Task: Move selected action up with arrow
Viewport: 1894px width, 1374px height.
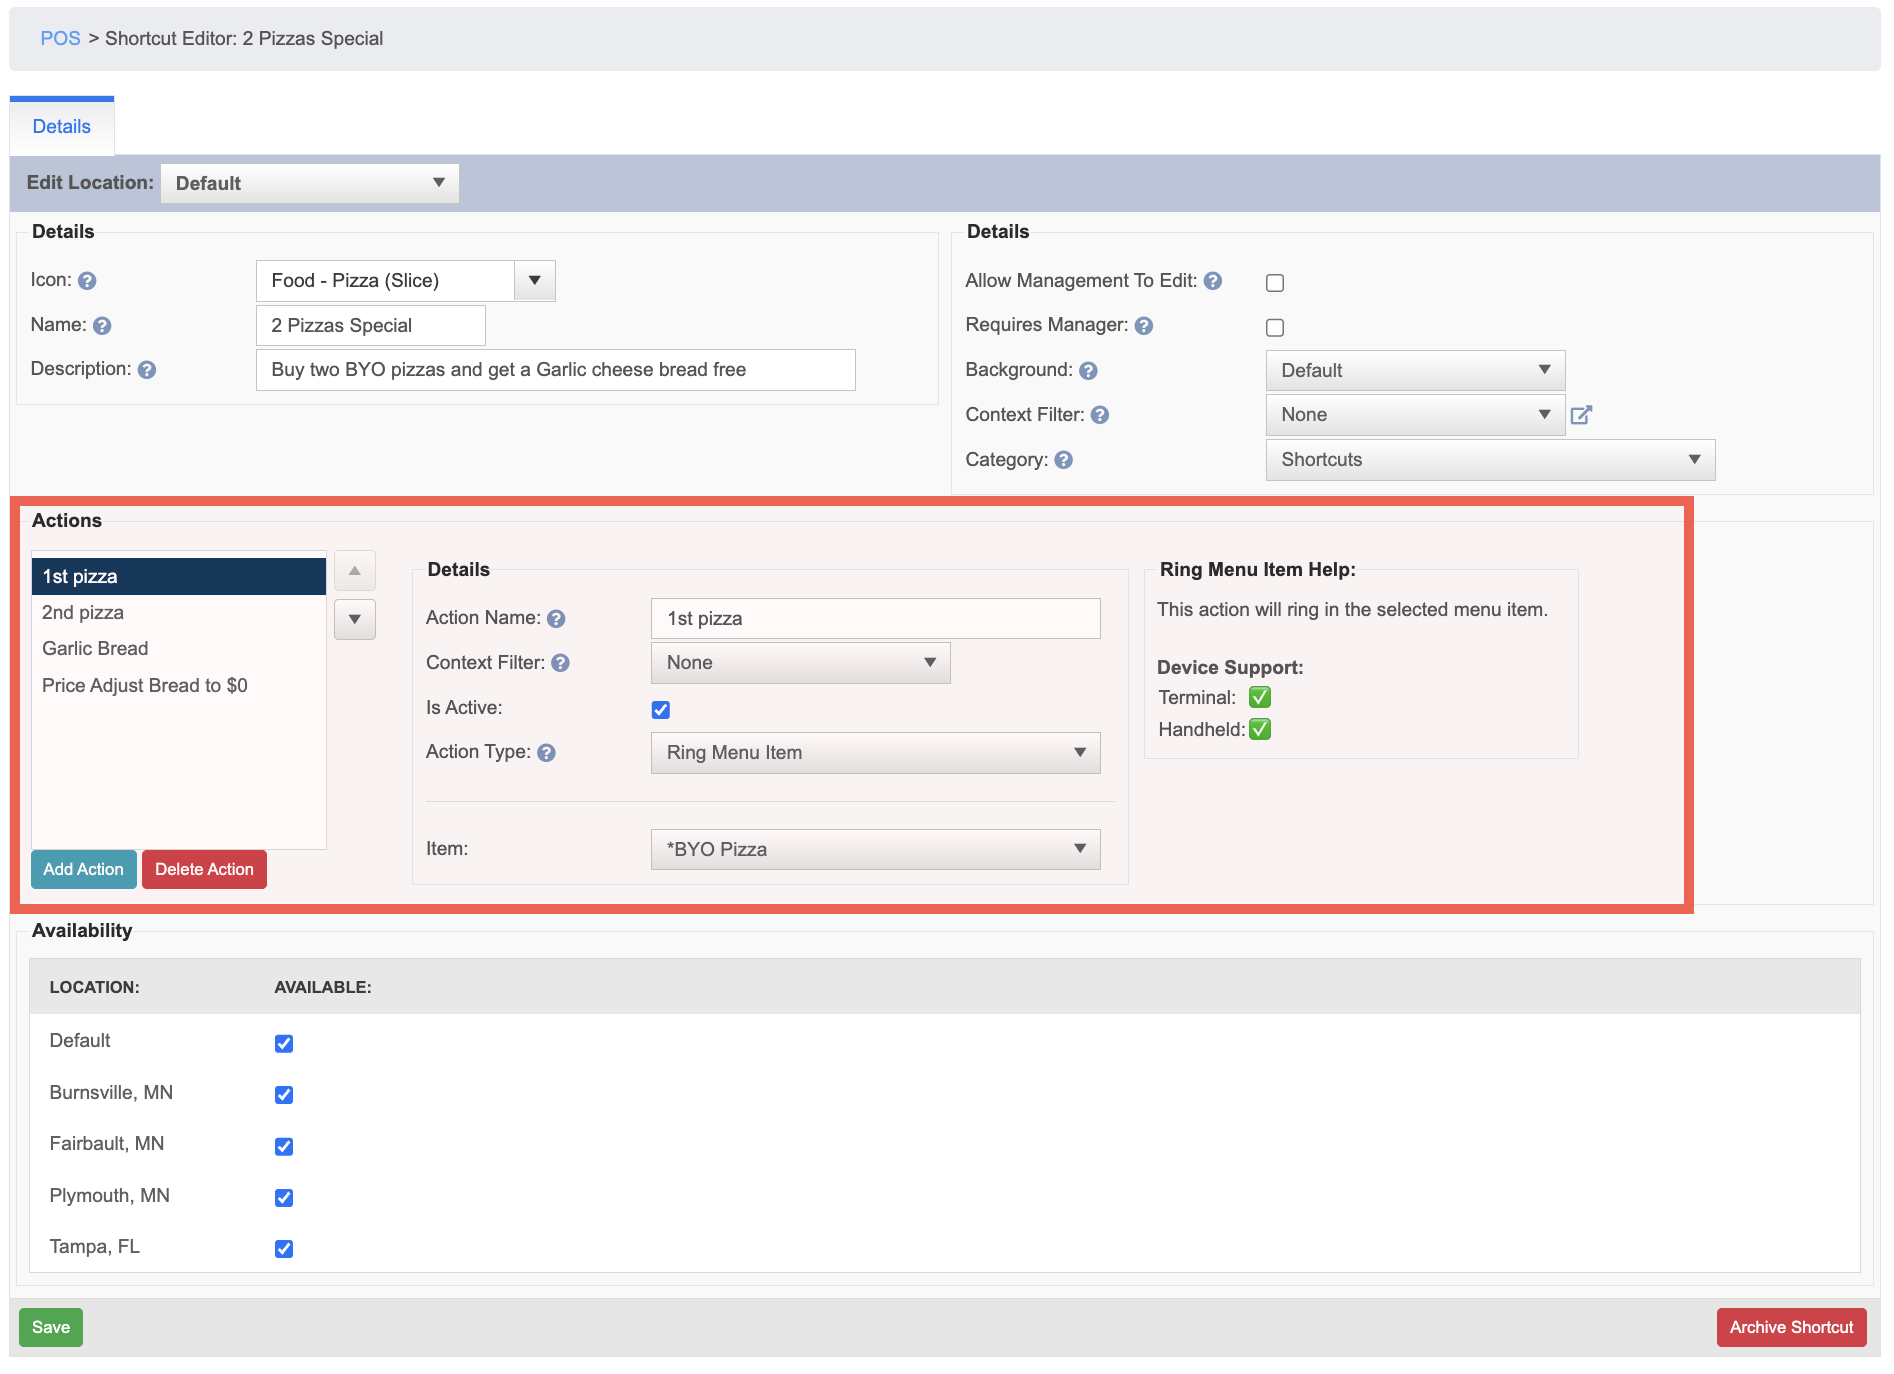Action: point(355,571)
